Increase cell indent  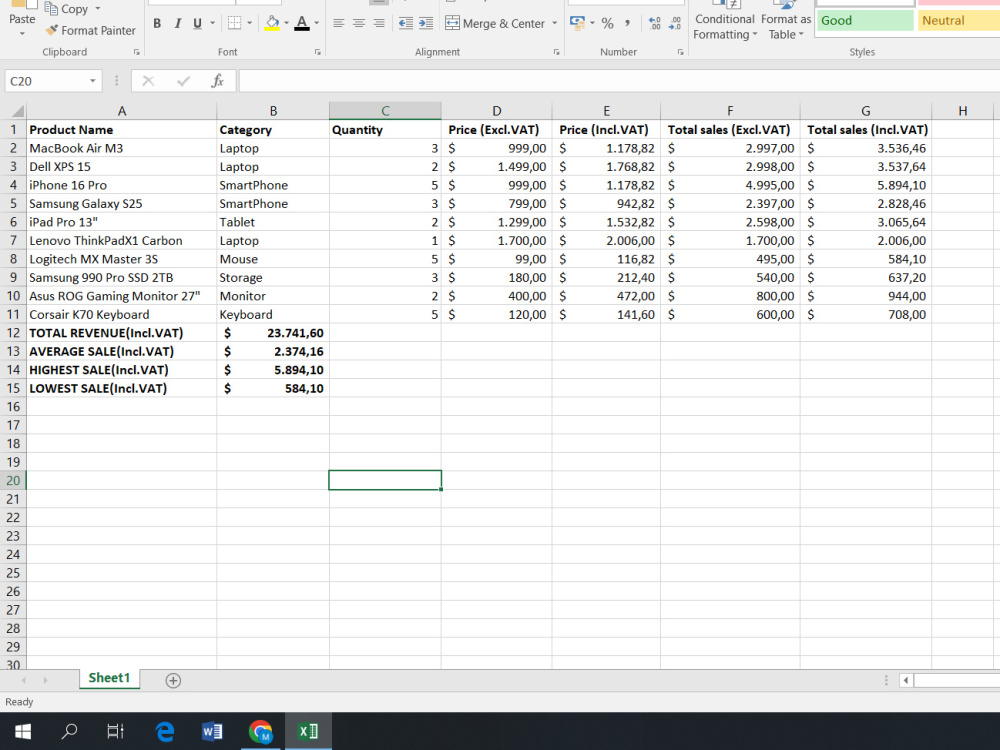coord(426,24)
